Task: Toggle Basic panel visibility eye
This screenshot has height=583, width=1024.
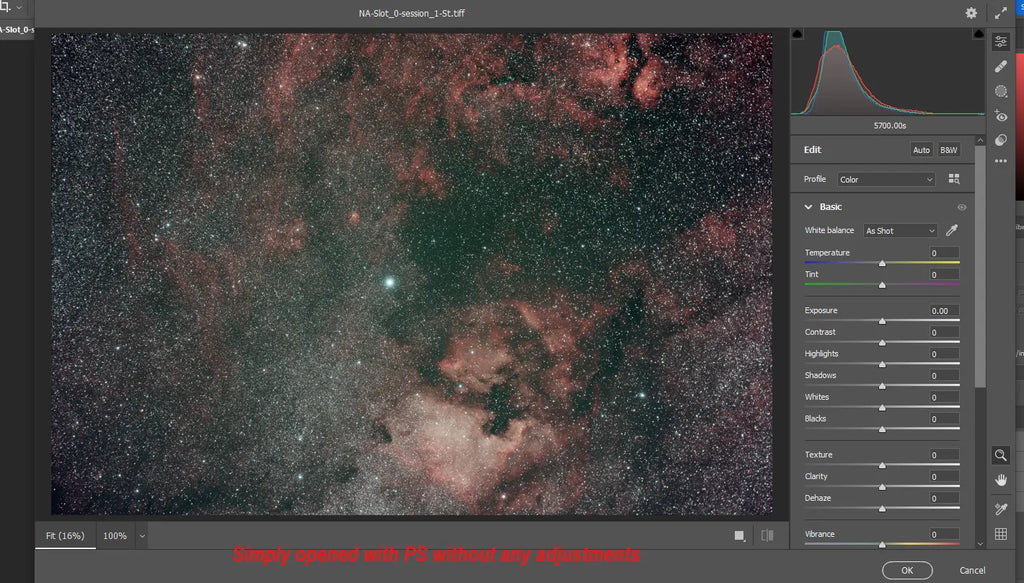Action: (962, 207)
